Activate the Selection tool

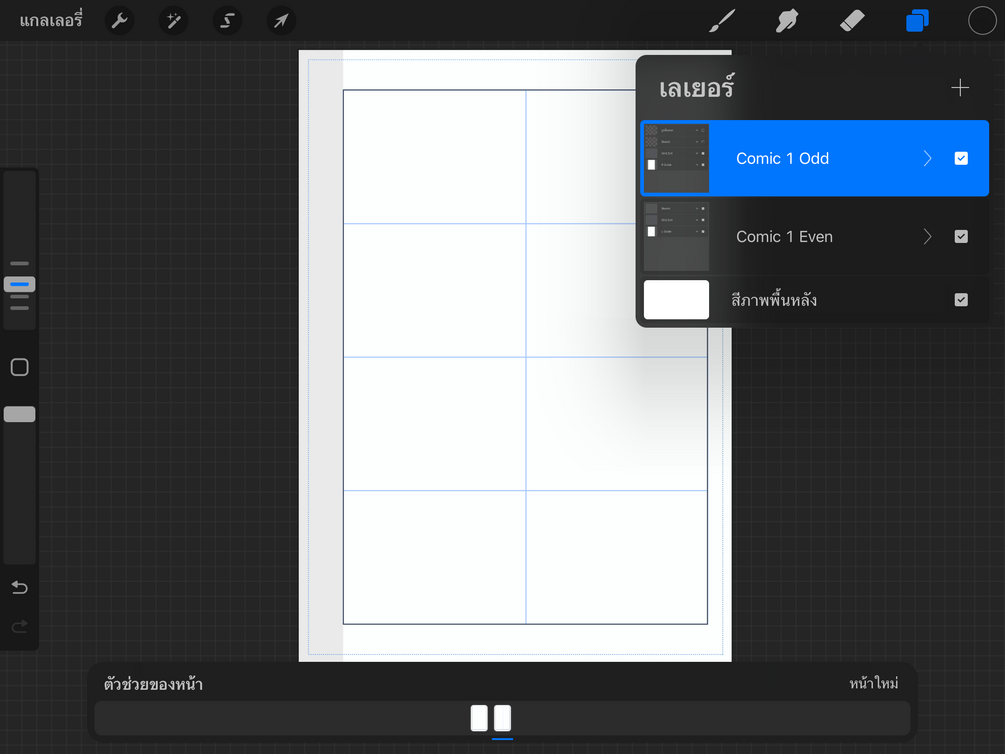point(227,20)
